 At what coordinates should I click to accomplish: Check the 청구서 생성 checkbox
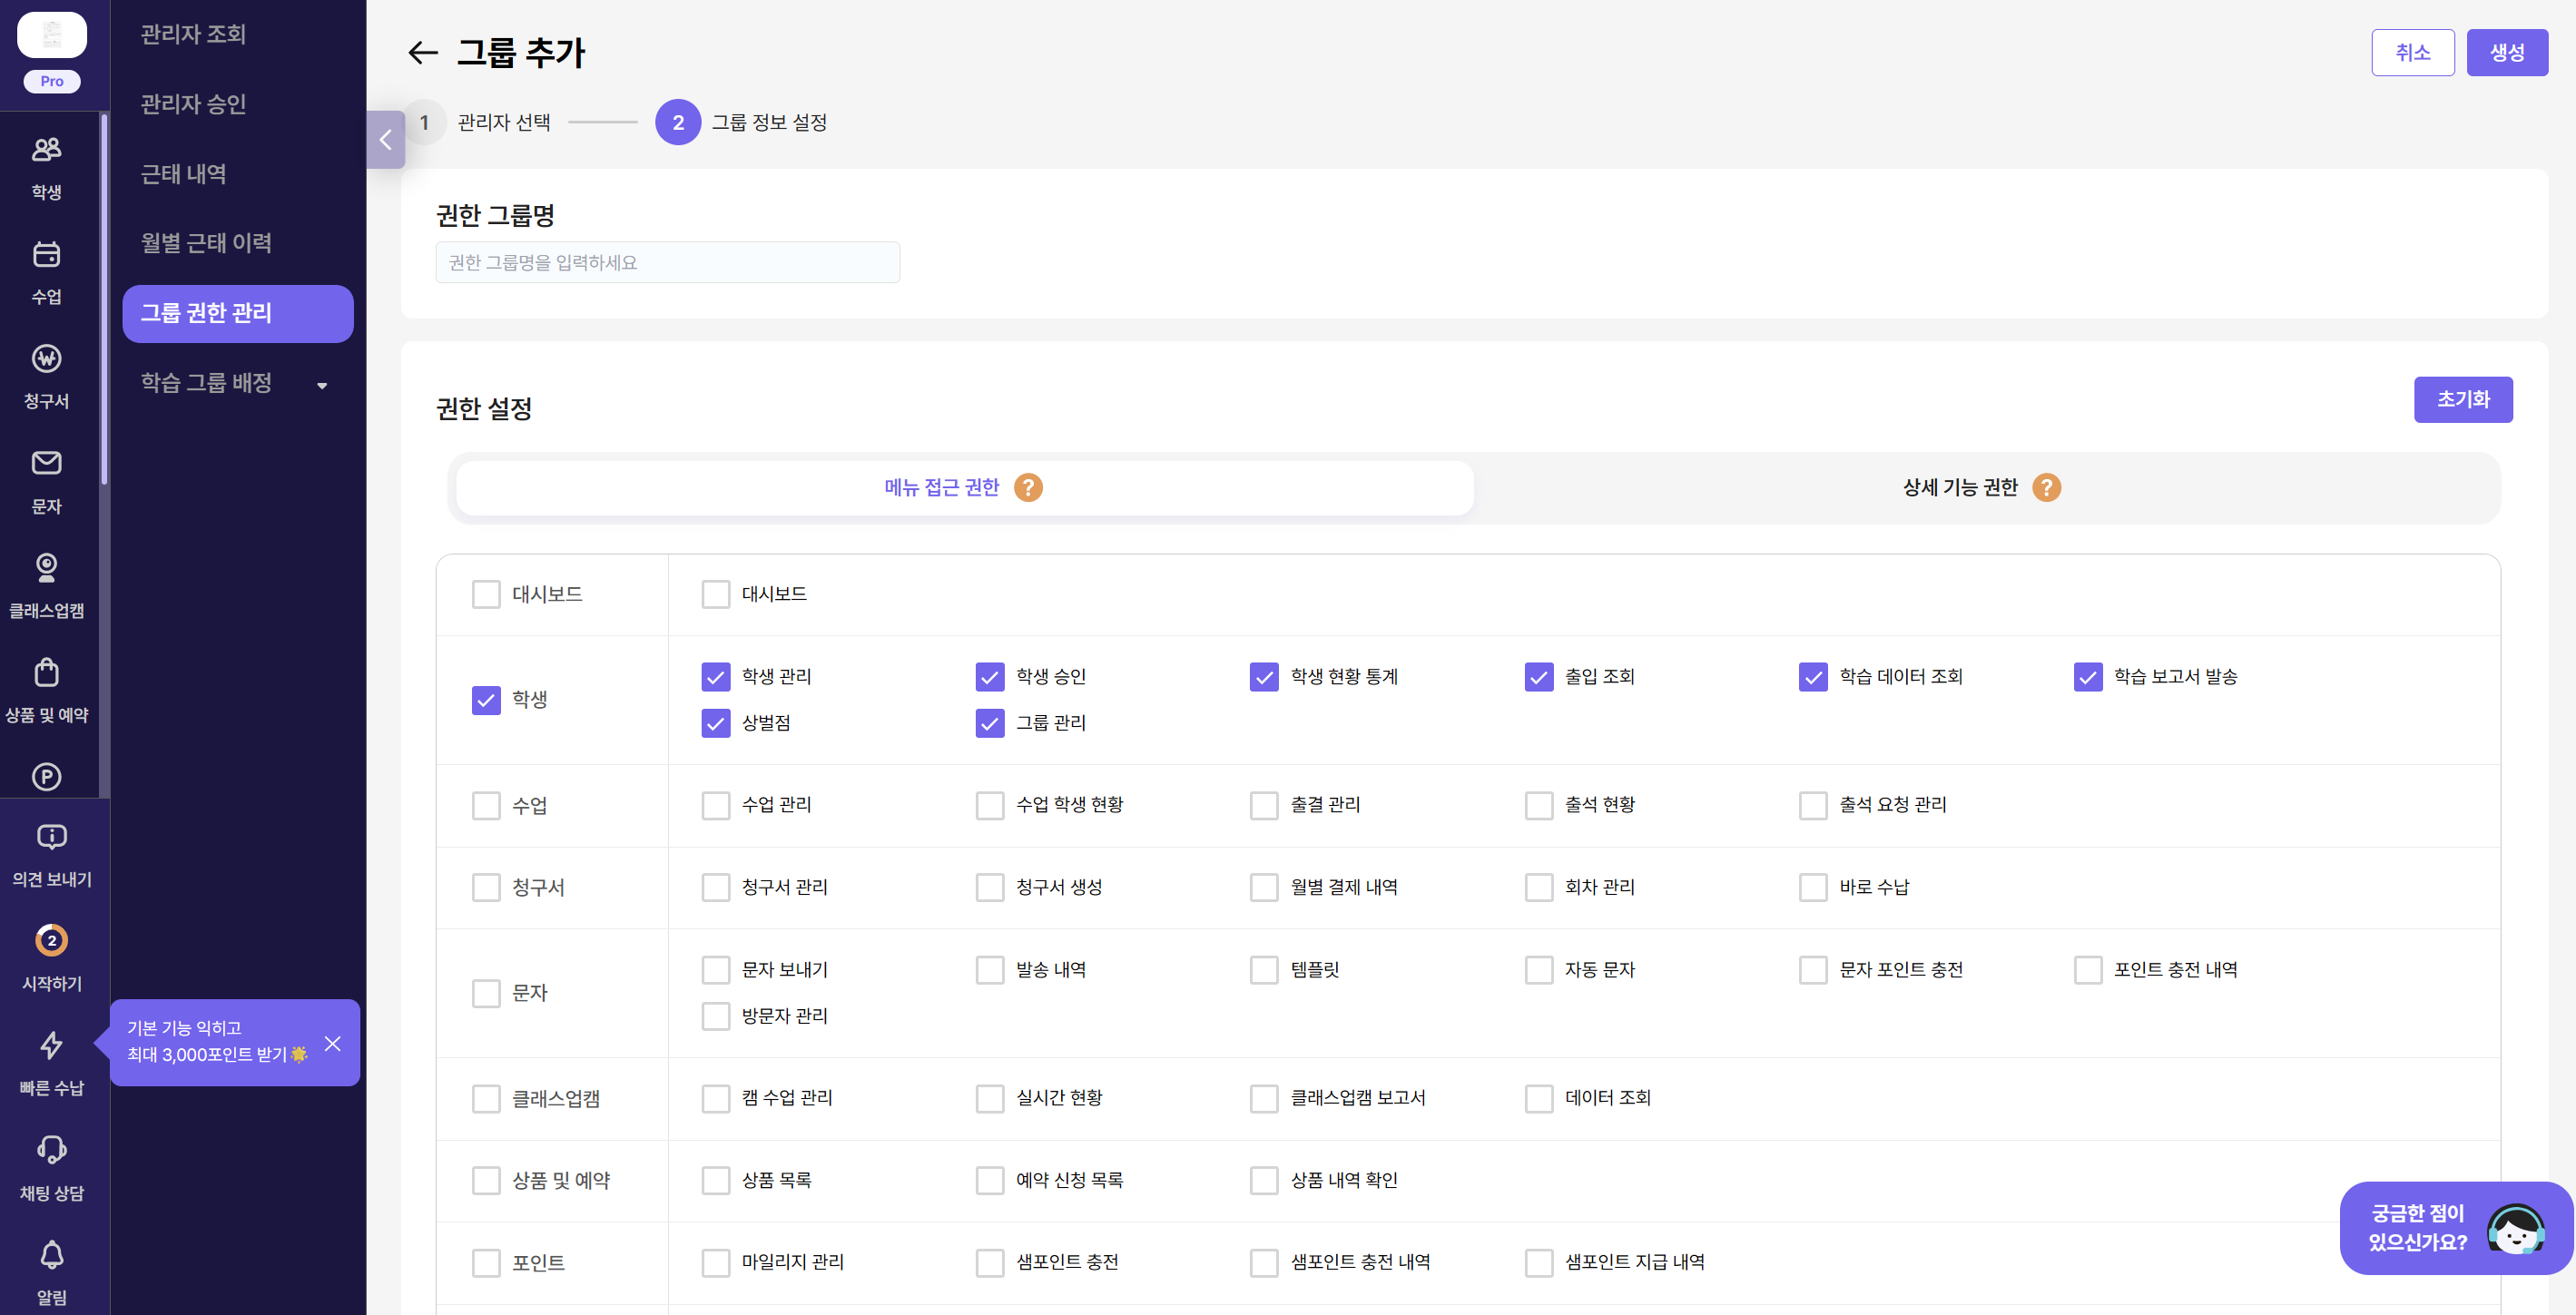point(989,888)
